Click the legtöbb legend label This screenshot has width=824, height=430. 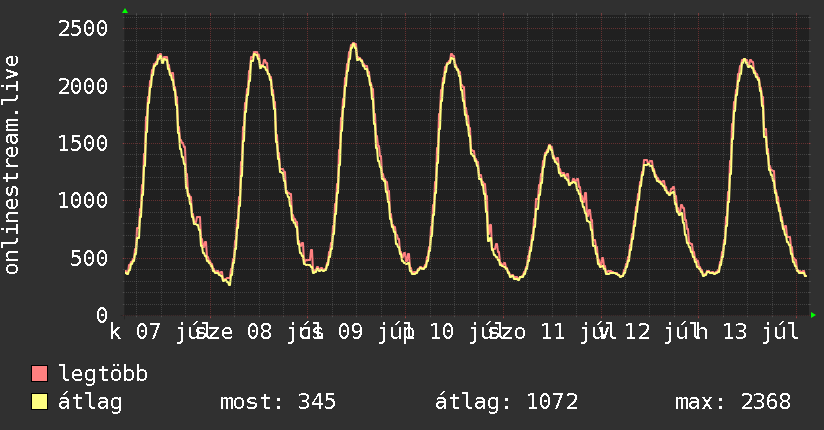(103, 373)
